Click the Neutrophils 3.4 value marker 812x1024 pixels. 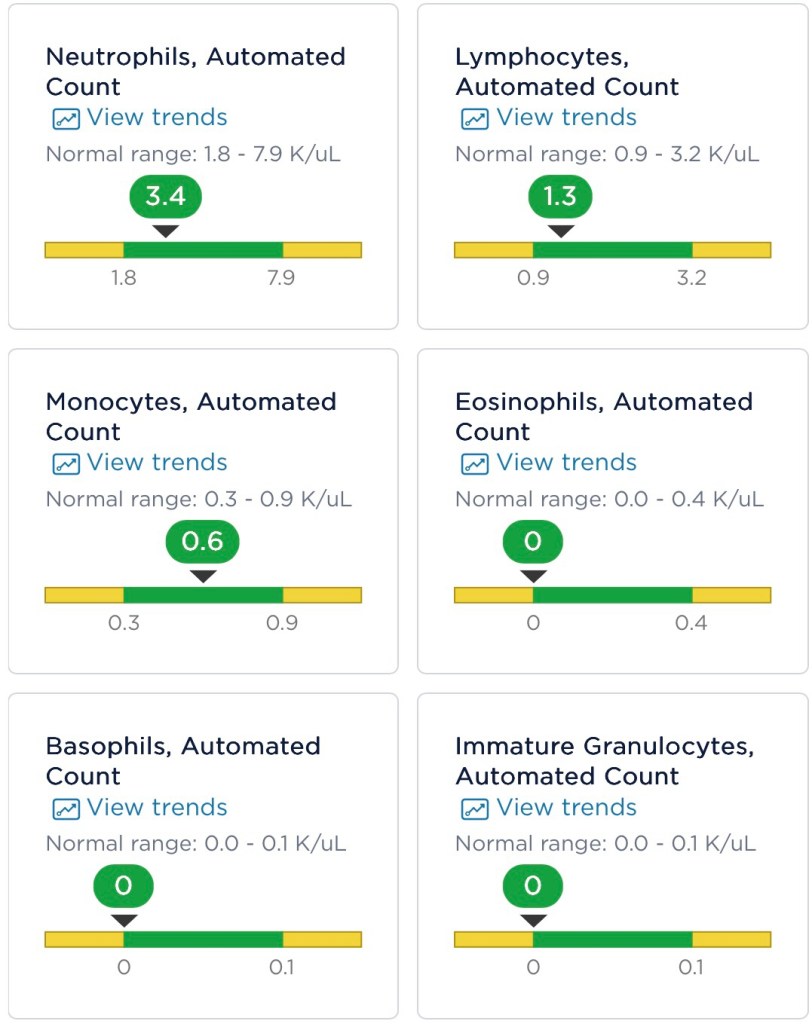click(166, 197)
